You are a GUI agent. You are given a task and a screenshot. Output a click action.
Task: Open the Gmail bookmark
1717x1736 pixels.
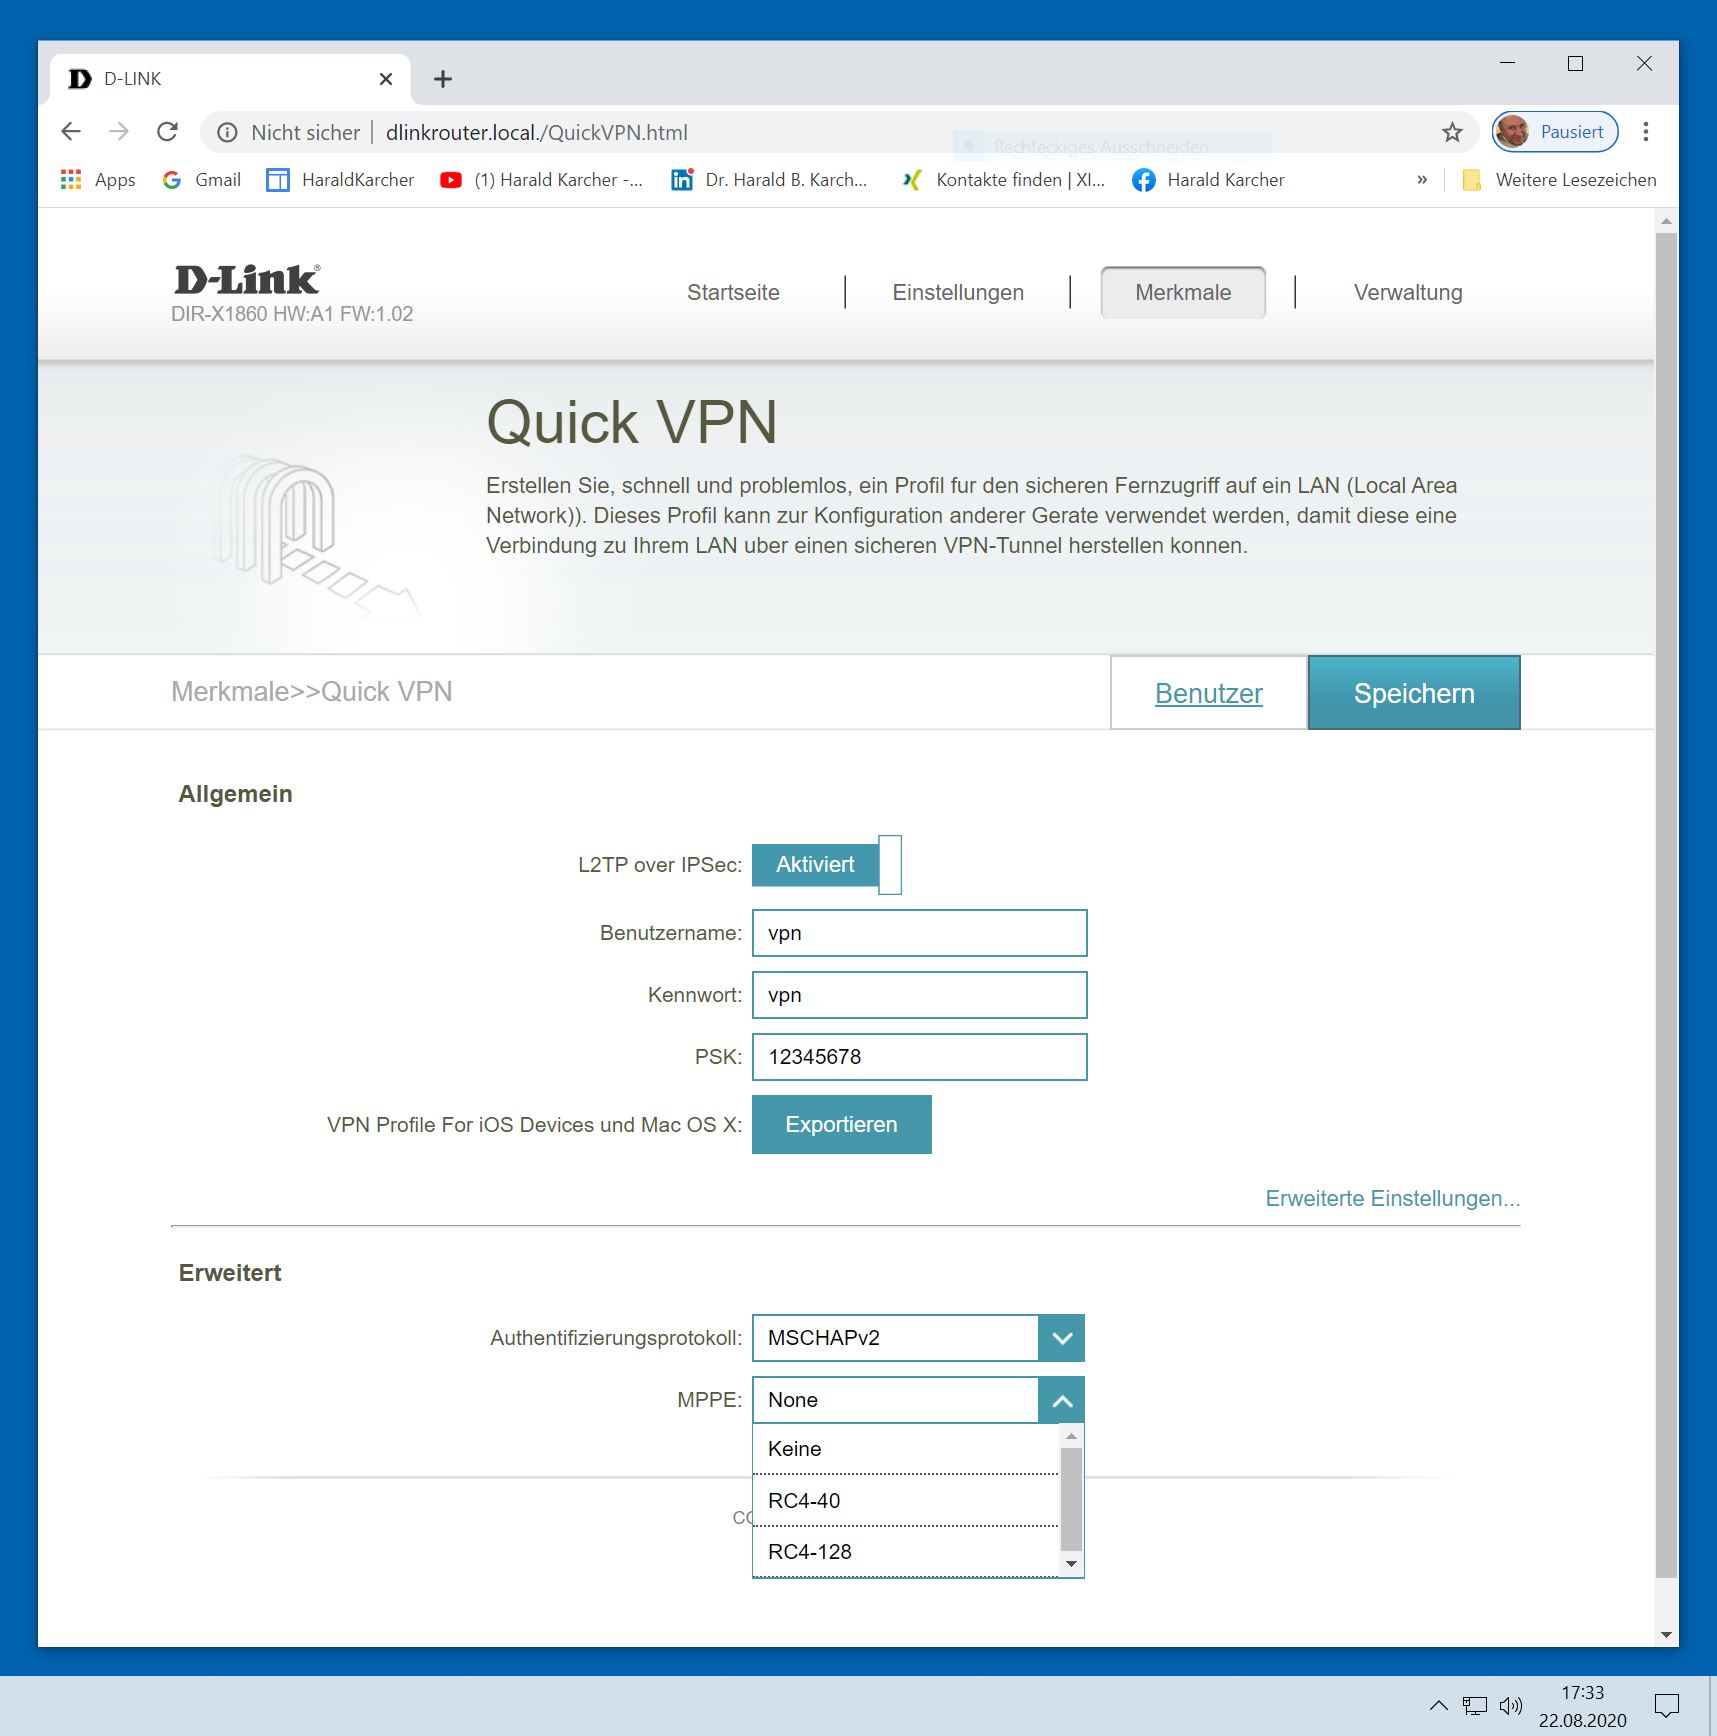point(202,180)
